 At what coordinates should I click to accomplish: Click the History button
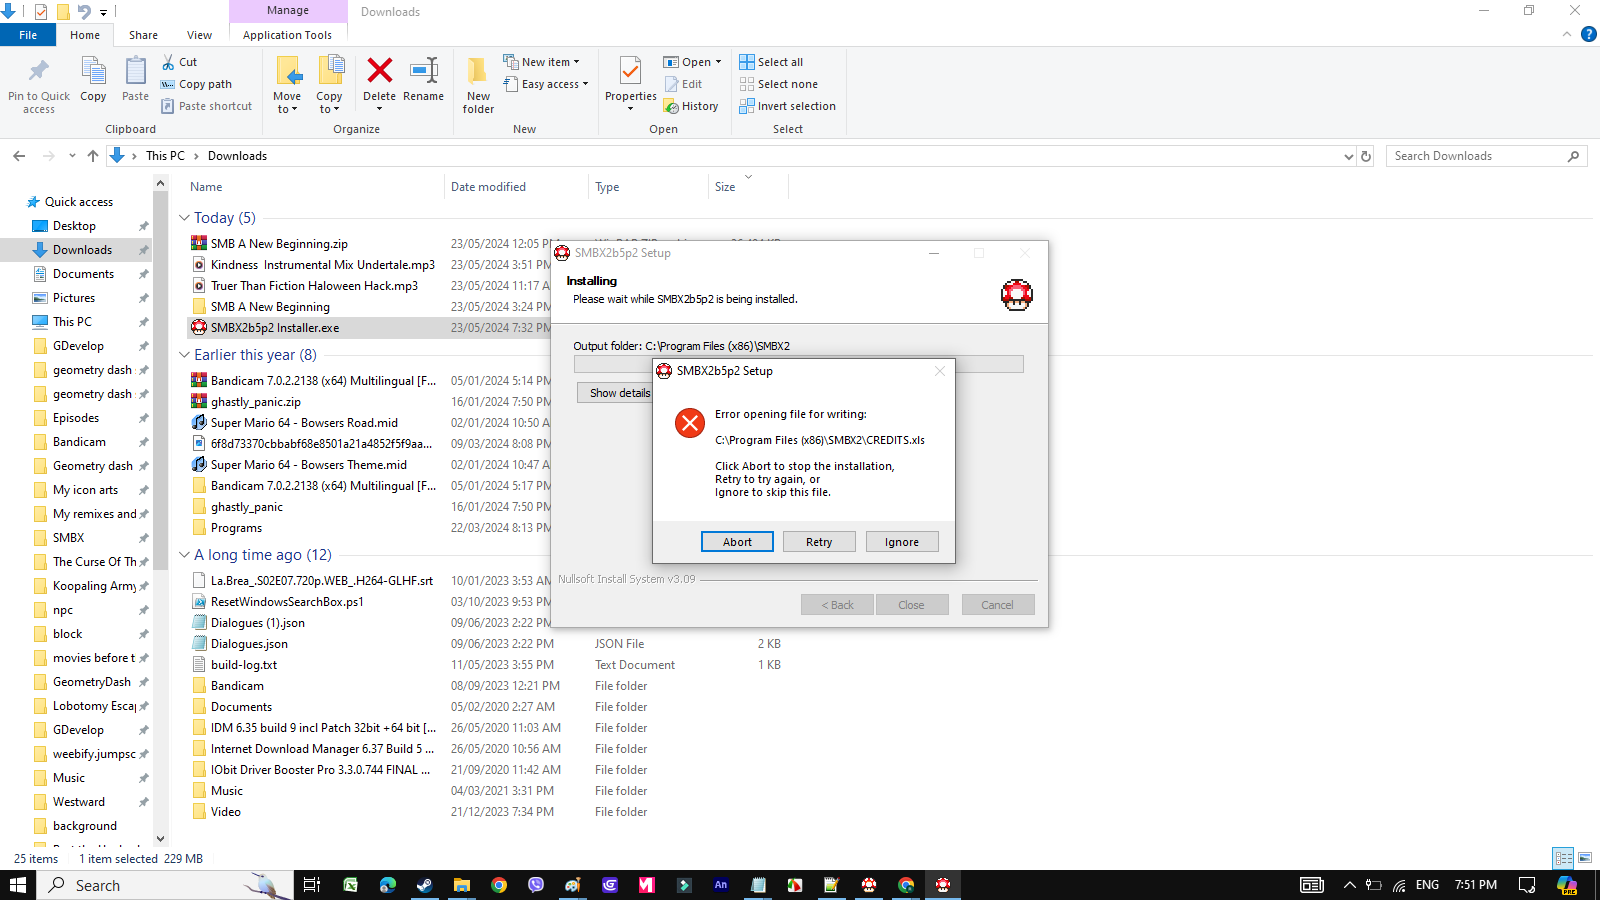(x=691, y=106)
